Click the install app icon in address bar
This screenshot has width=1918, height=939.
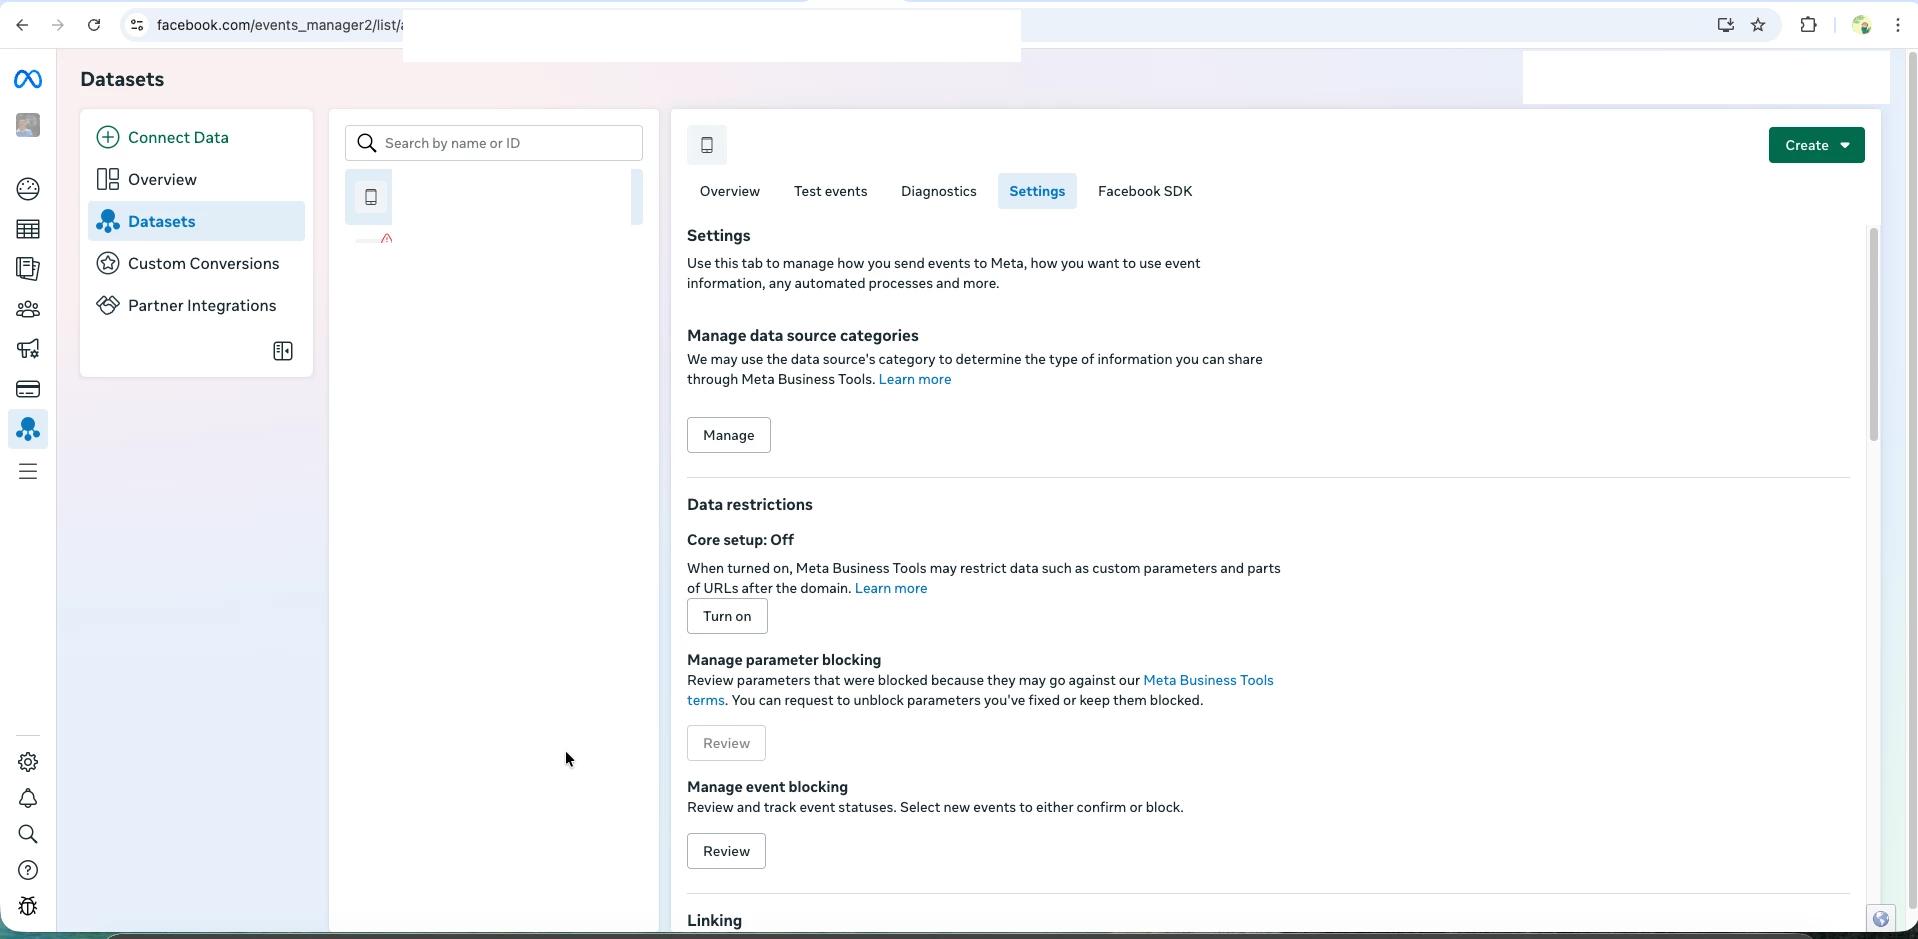click(x=1725, y=25)
